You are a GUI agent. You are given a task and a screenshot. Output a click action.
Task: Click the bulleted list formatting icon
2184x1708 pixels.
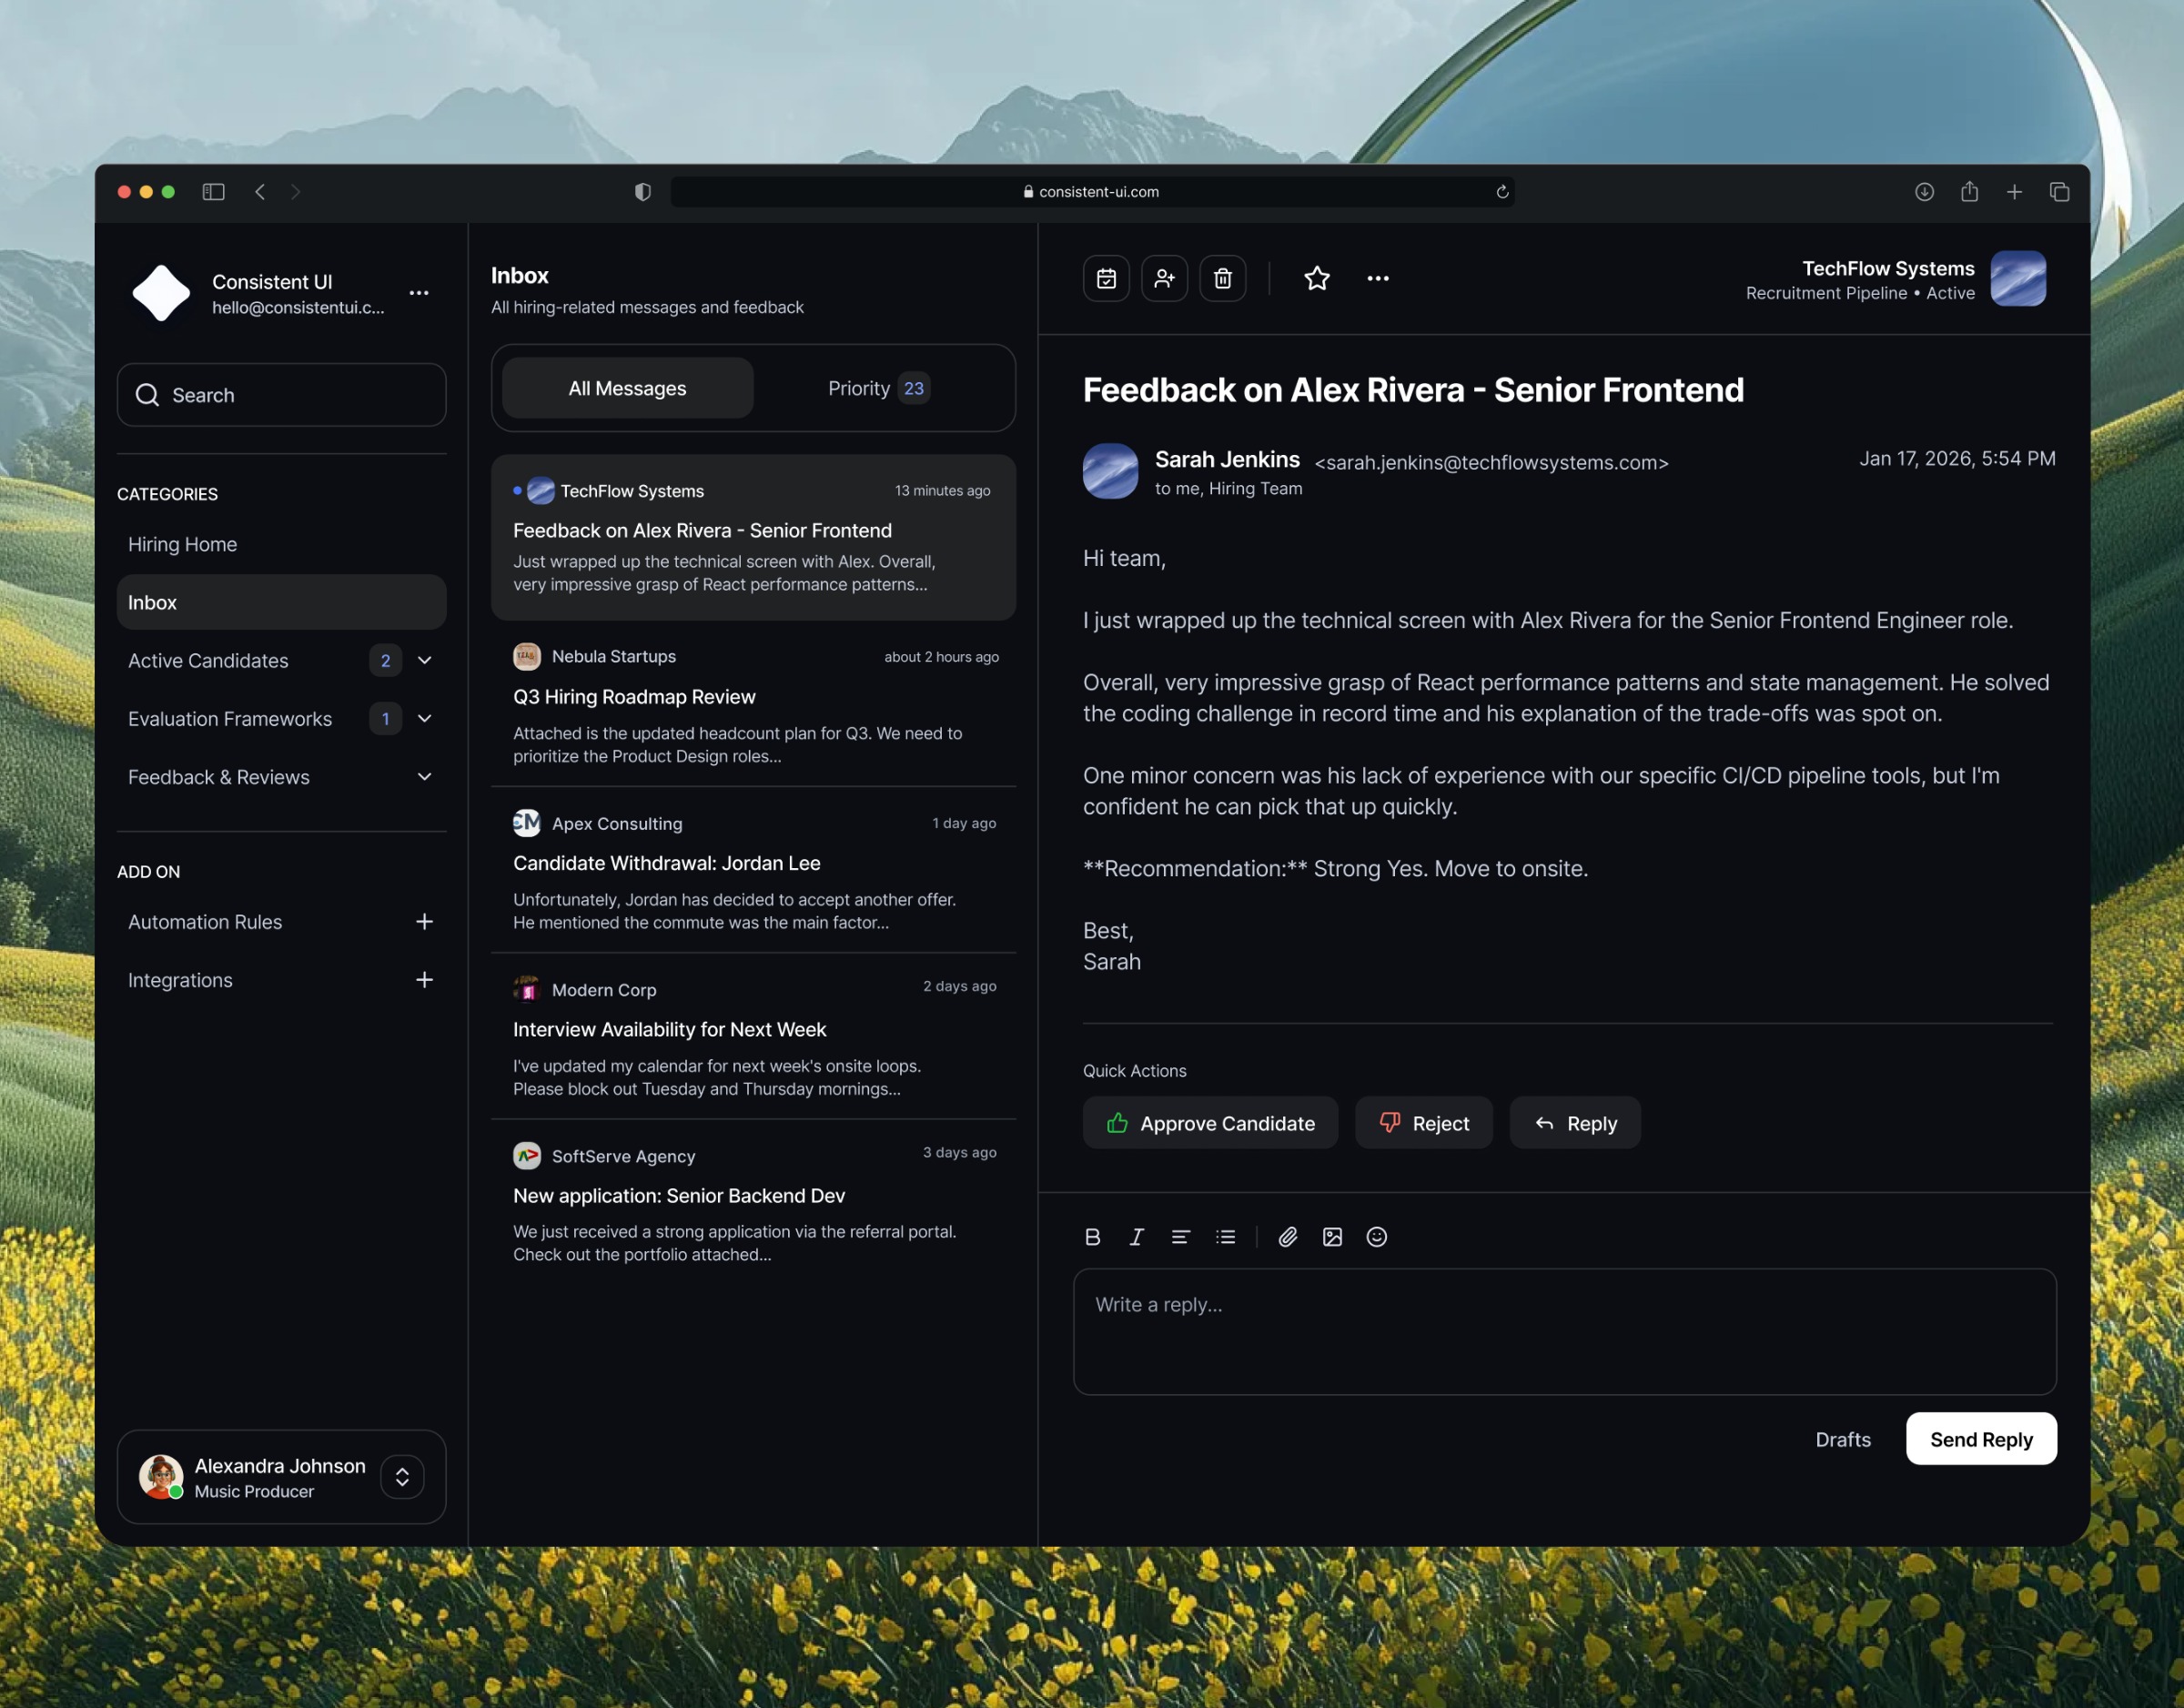pyautogui.click(x=1225, y=1237)
